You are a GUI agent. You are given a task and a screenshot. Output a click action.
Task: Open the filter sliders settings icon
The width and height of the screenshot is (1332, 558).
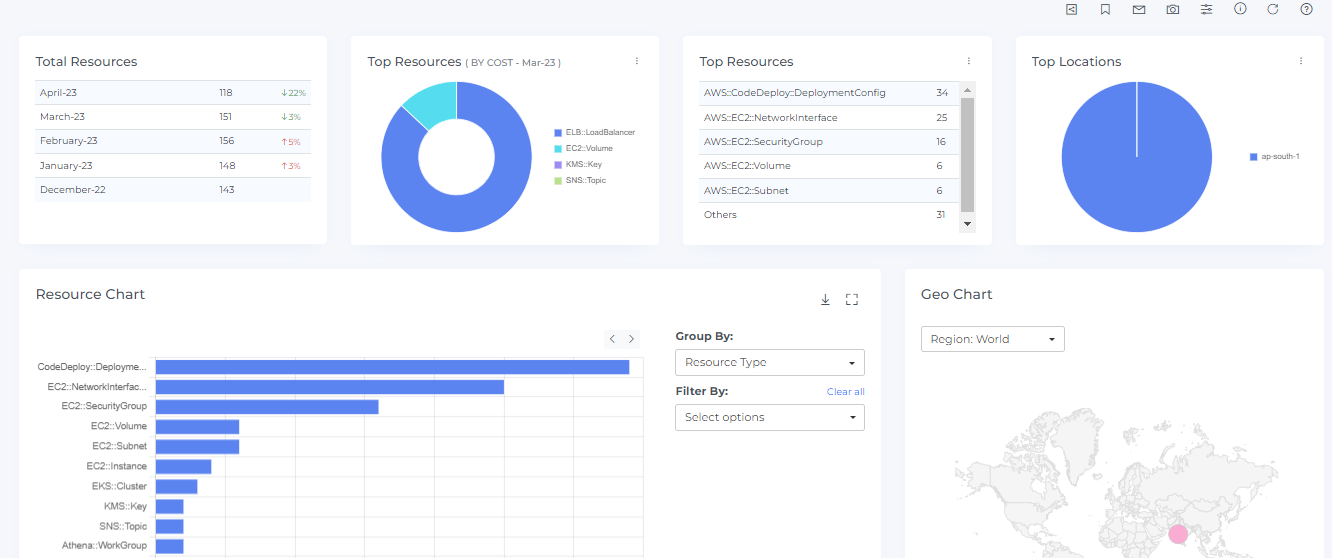(1206, 9)
